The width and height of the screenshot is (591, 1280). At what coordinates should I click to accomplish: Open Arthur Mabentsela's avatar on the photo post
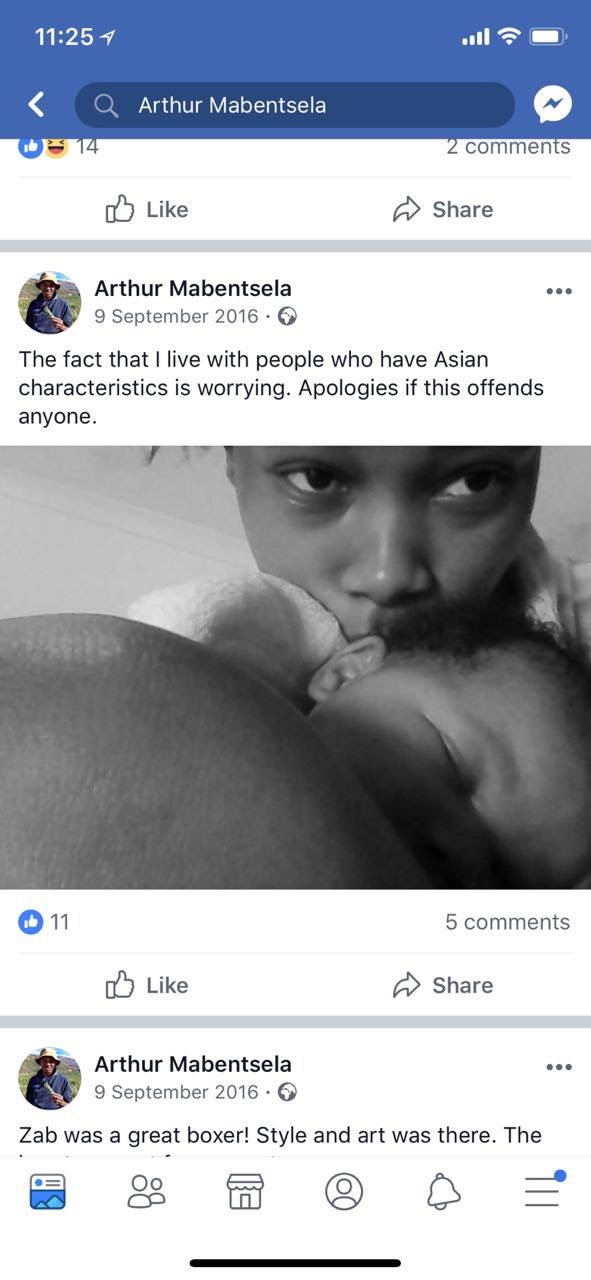coord(50,302)
